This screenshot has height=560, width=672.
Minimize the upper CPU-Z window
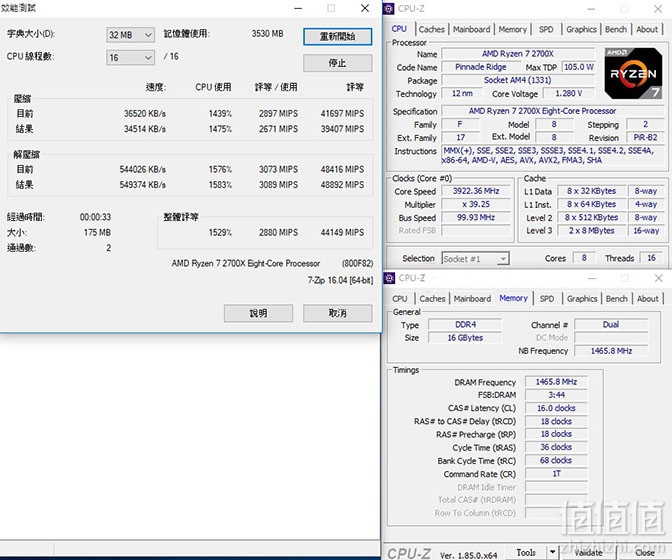(591, 9)
